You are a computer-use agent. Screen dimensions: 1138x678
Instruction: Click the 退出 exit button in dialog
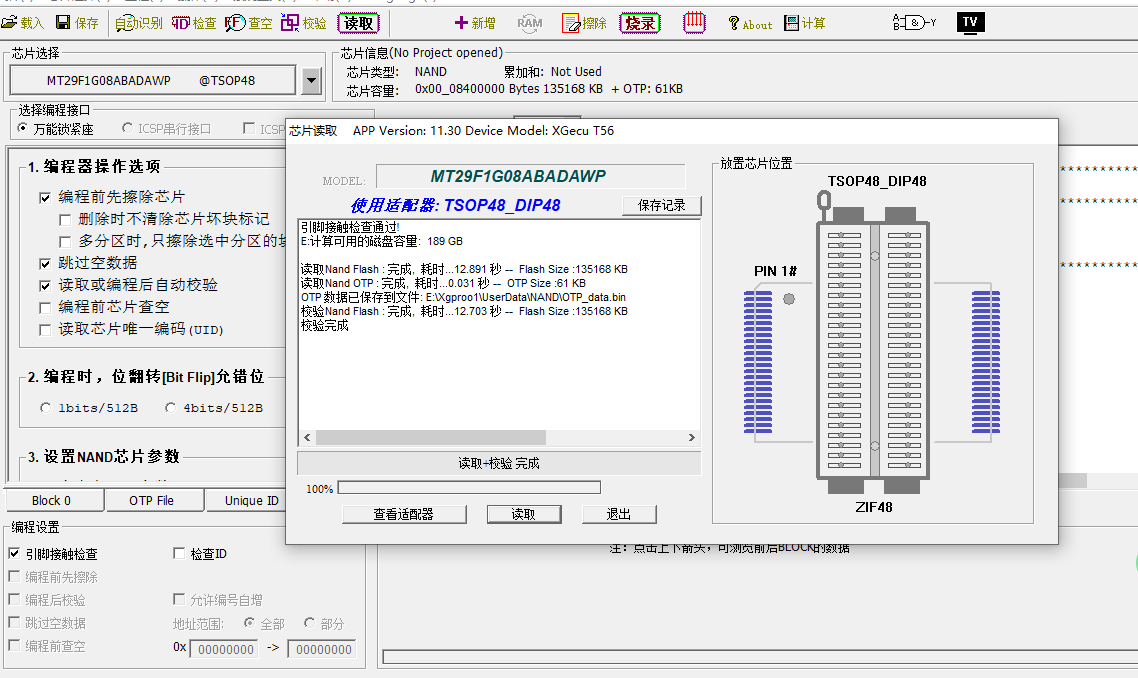click(x=619, y=514)
